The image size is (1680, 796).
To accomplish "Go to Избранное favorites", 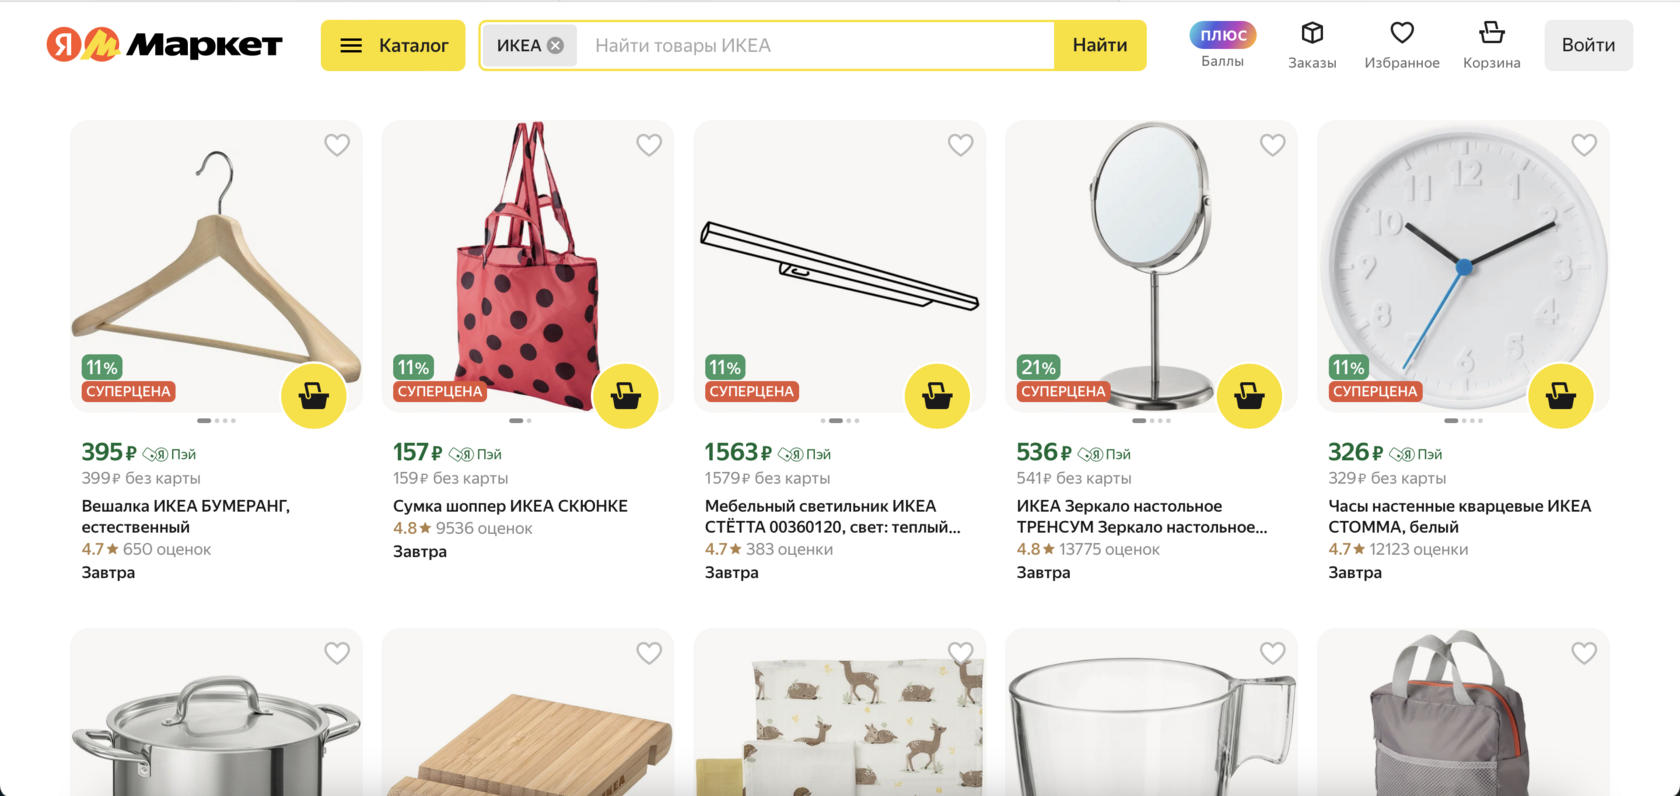I will [x=1402, y=45].
